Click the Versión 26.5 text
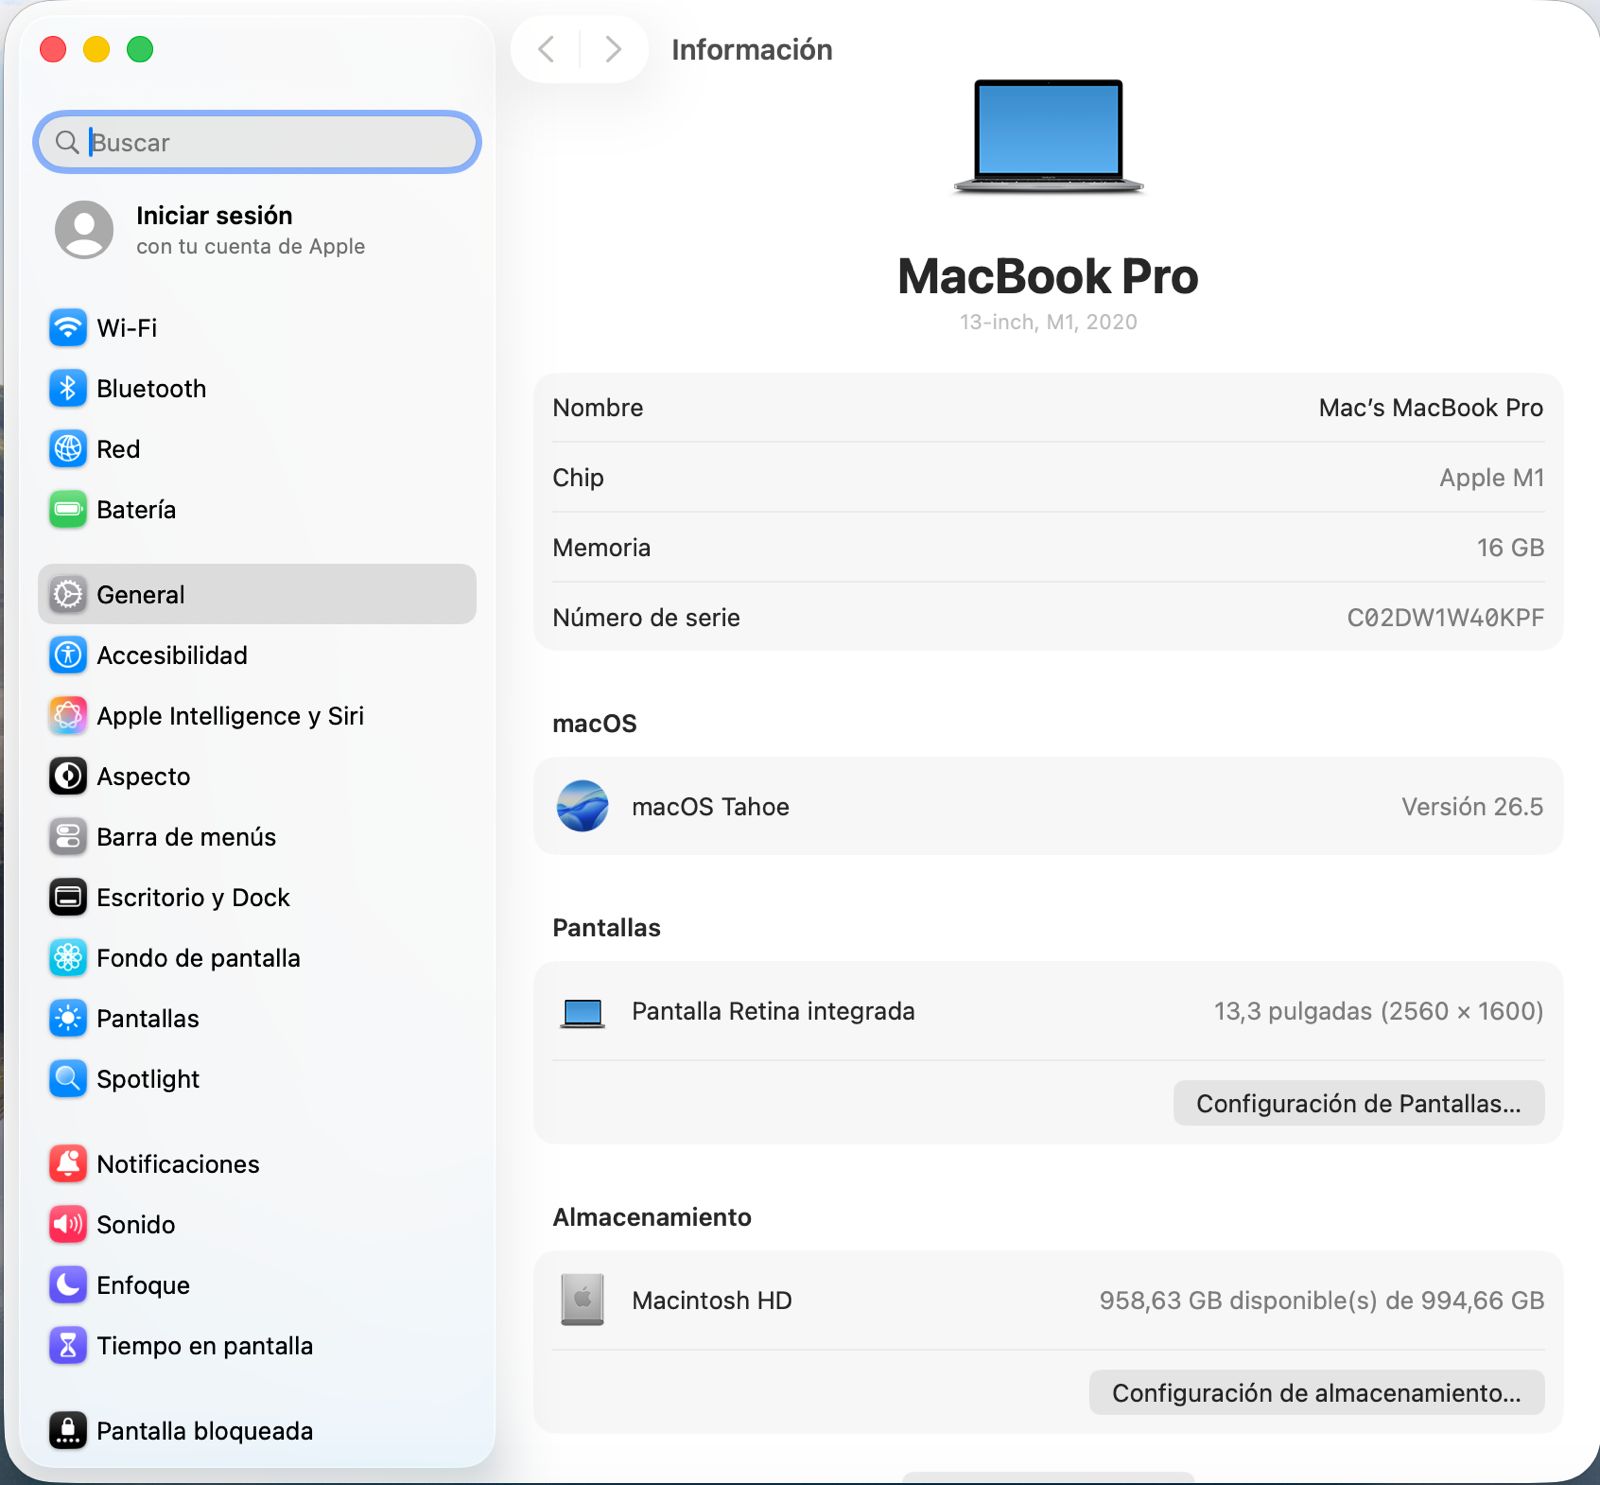Viewport: 1600px width, 1485px height. 1472,807
